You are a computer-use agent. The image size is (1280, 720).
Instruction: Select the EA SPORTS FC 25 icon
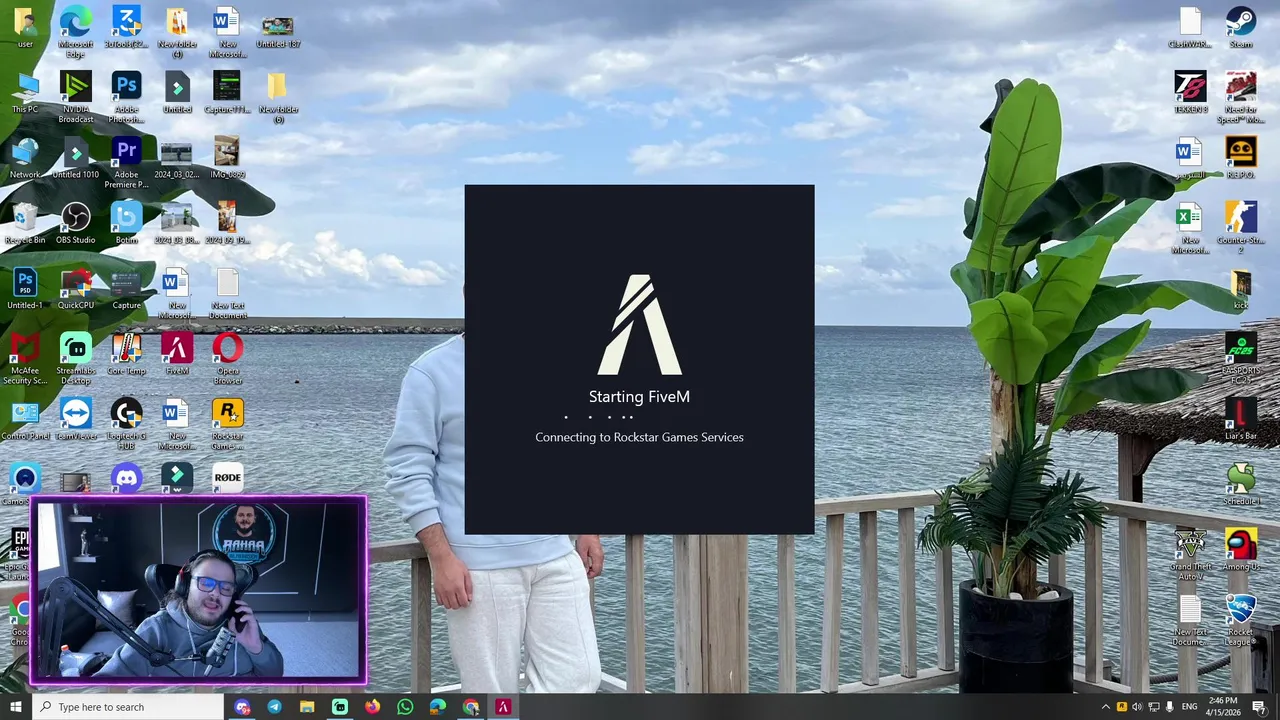click(1240, 360)
